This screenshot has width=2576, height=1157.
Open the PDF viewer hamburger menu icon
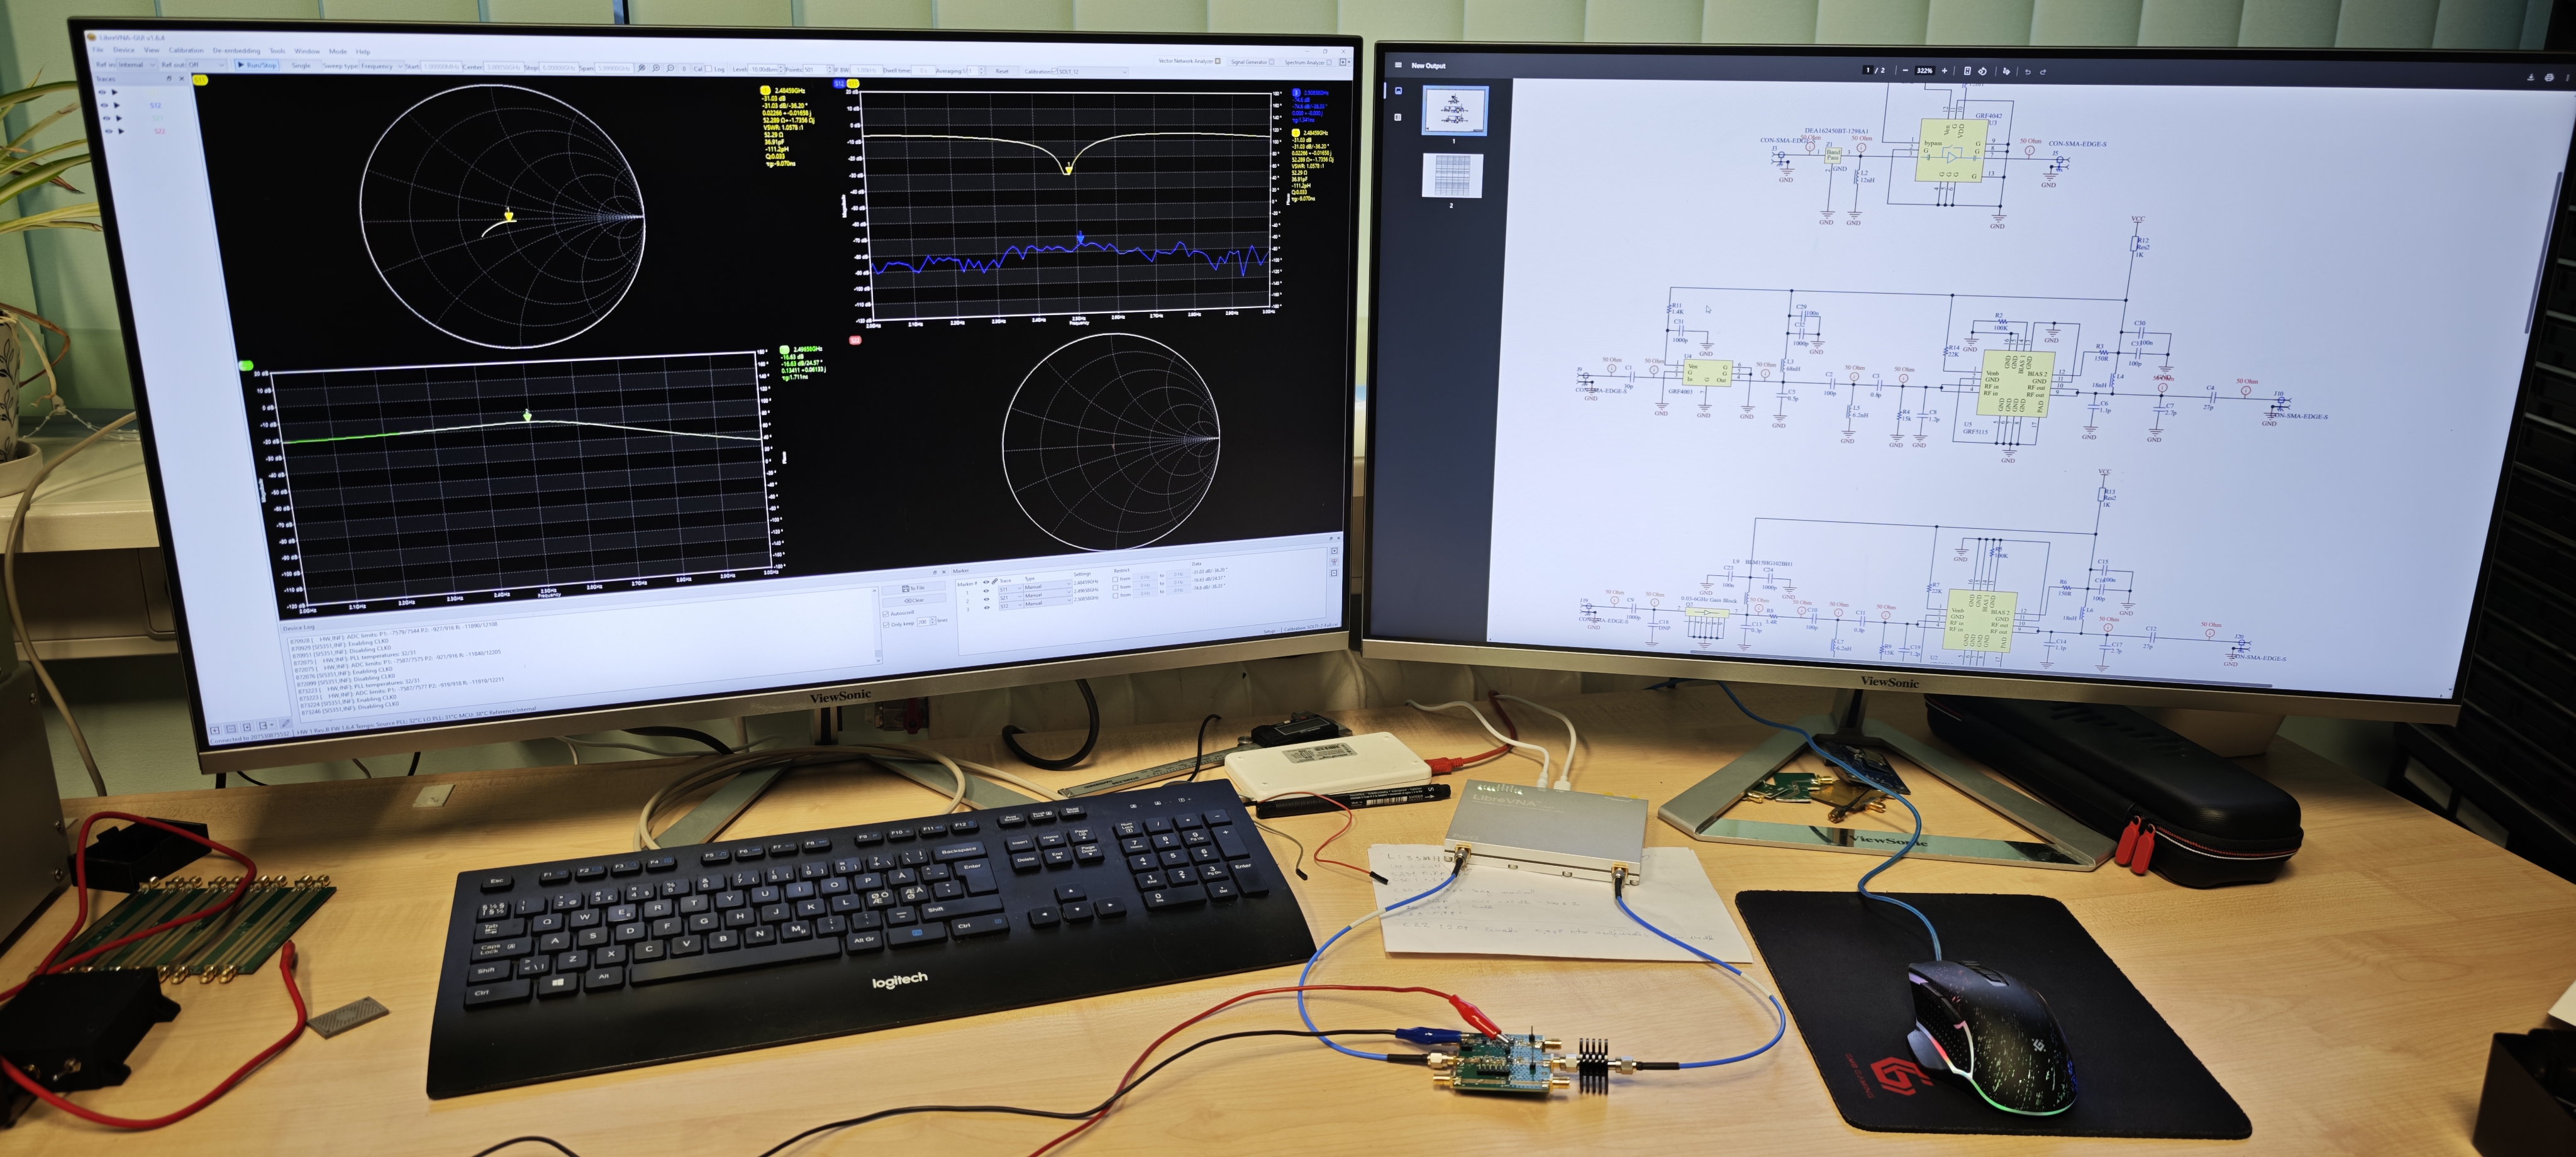[1398, 65]
